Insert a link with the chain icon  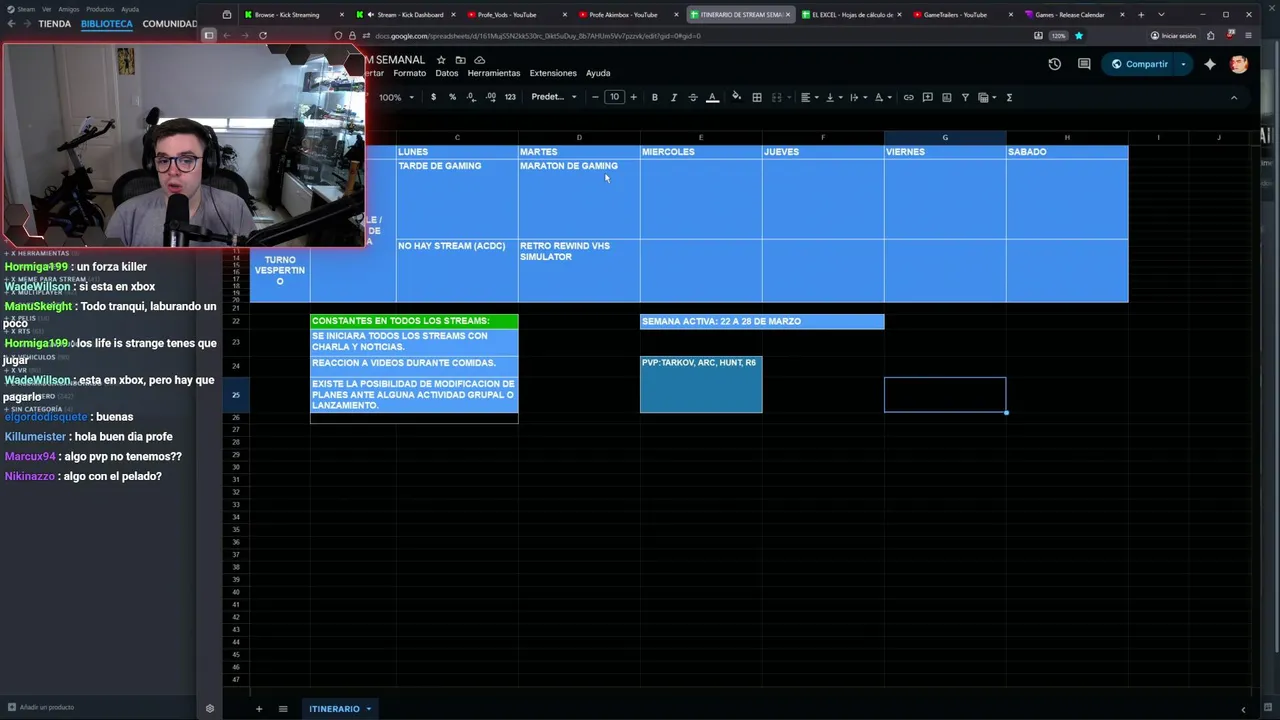pos(908,97)
